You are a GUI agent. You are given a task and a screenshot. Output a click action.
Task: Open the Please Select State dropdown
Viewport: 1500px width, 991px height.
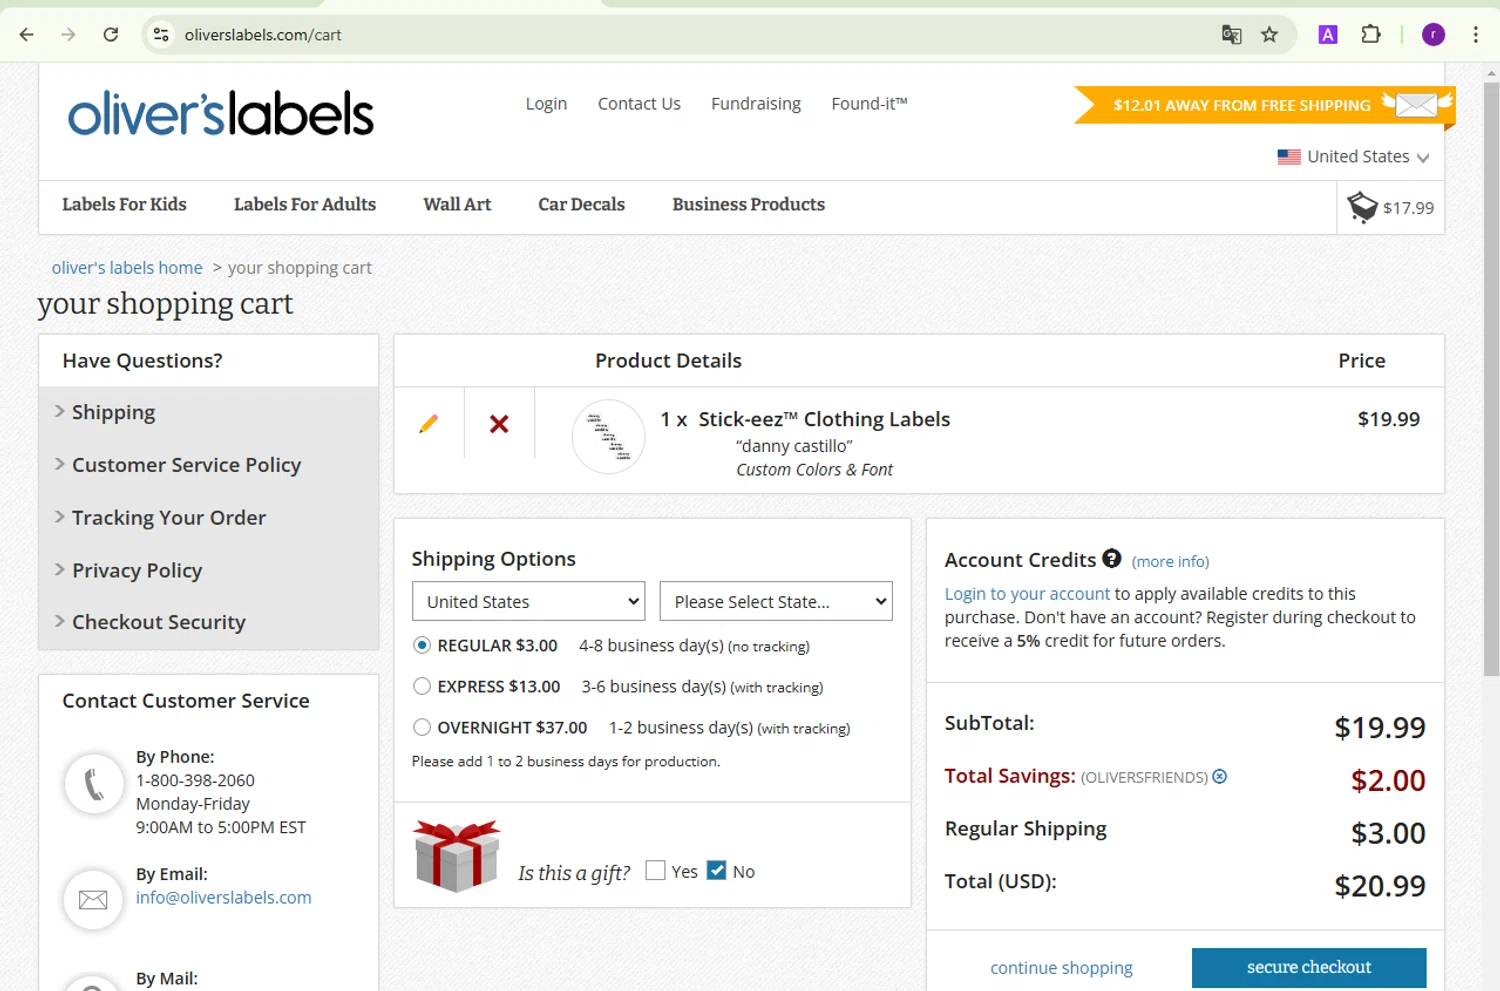tap(776, 601)
